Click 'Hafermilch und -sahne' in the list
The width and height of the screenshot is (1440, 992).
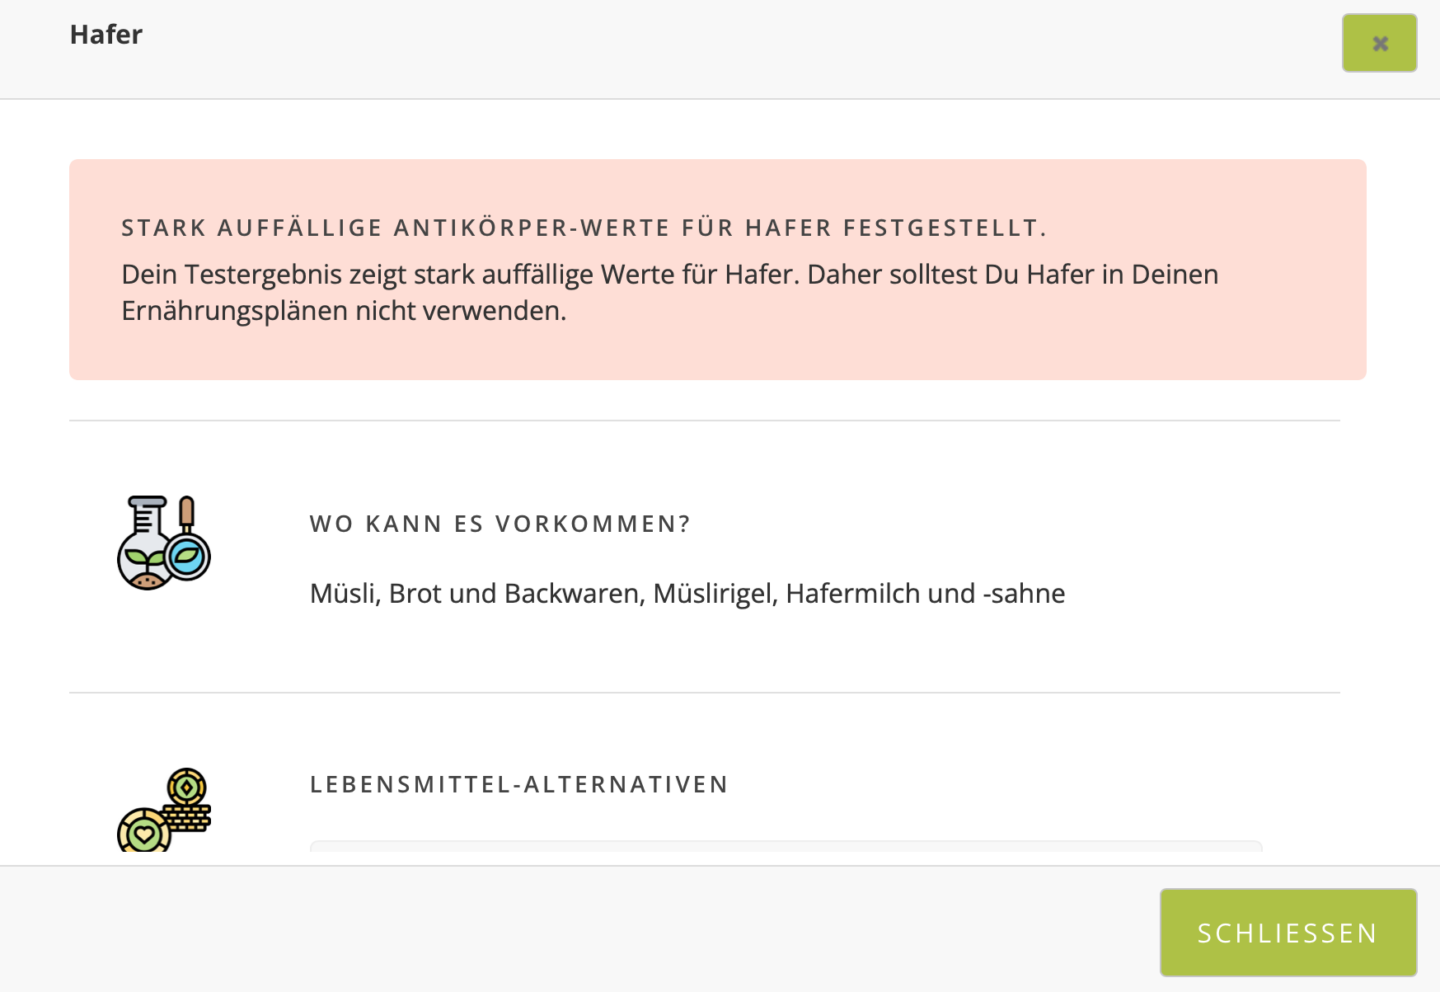pos(925,594)
